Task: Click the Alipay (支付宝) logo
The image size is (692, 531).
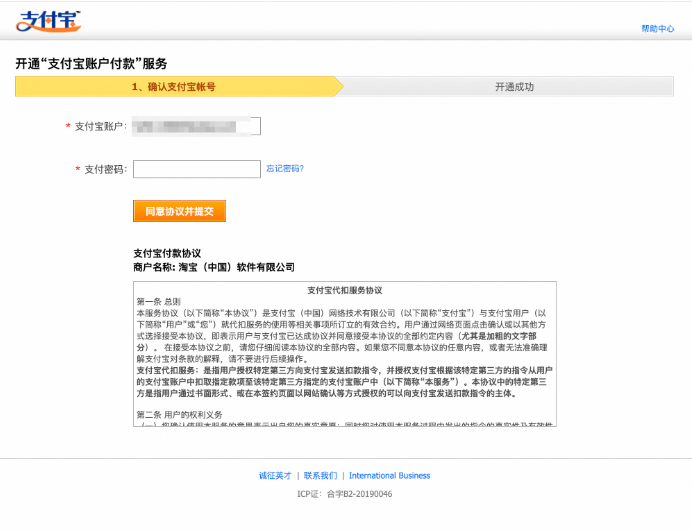Action: [49, 21]
